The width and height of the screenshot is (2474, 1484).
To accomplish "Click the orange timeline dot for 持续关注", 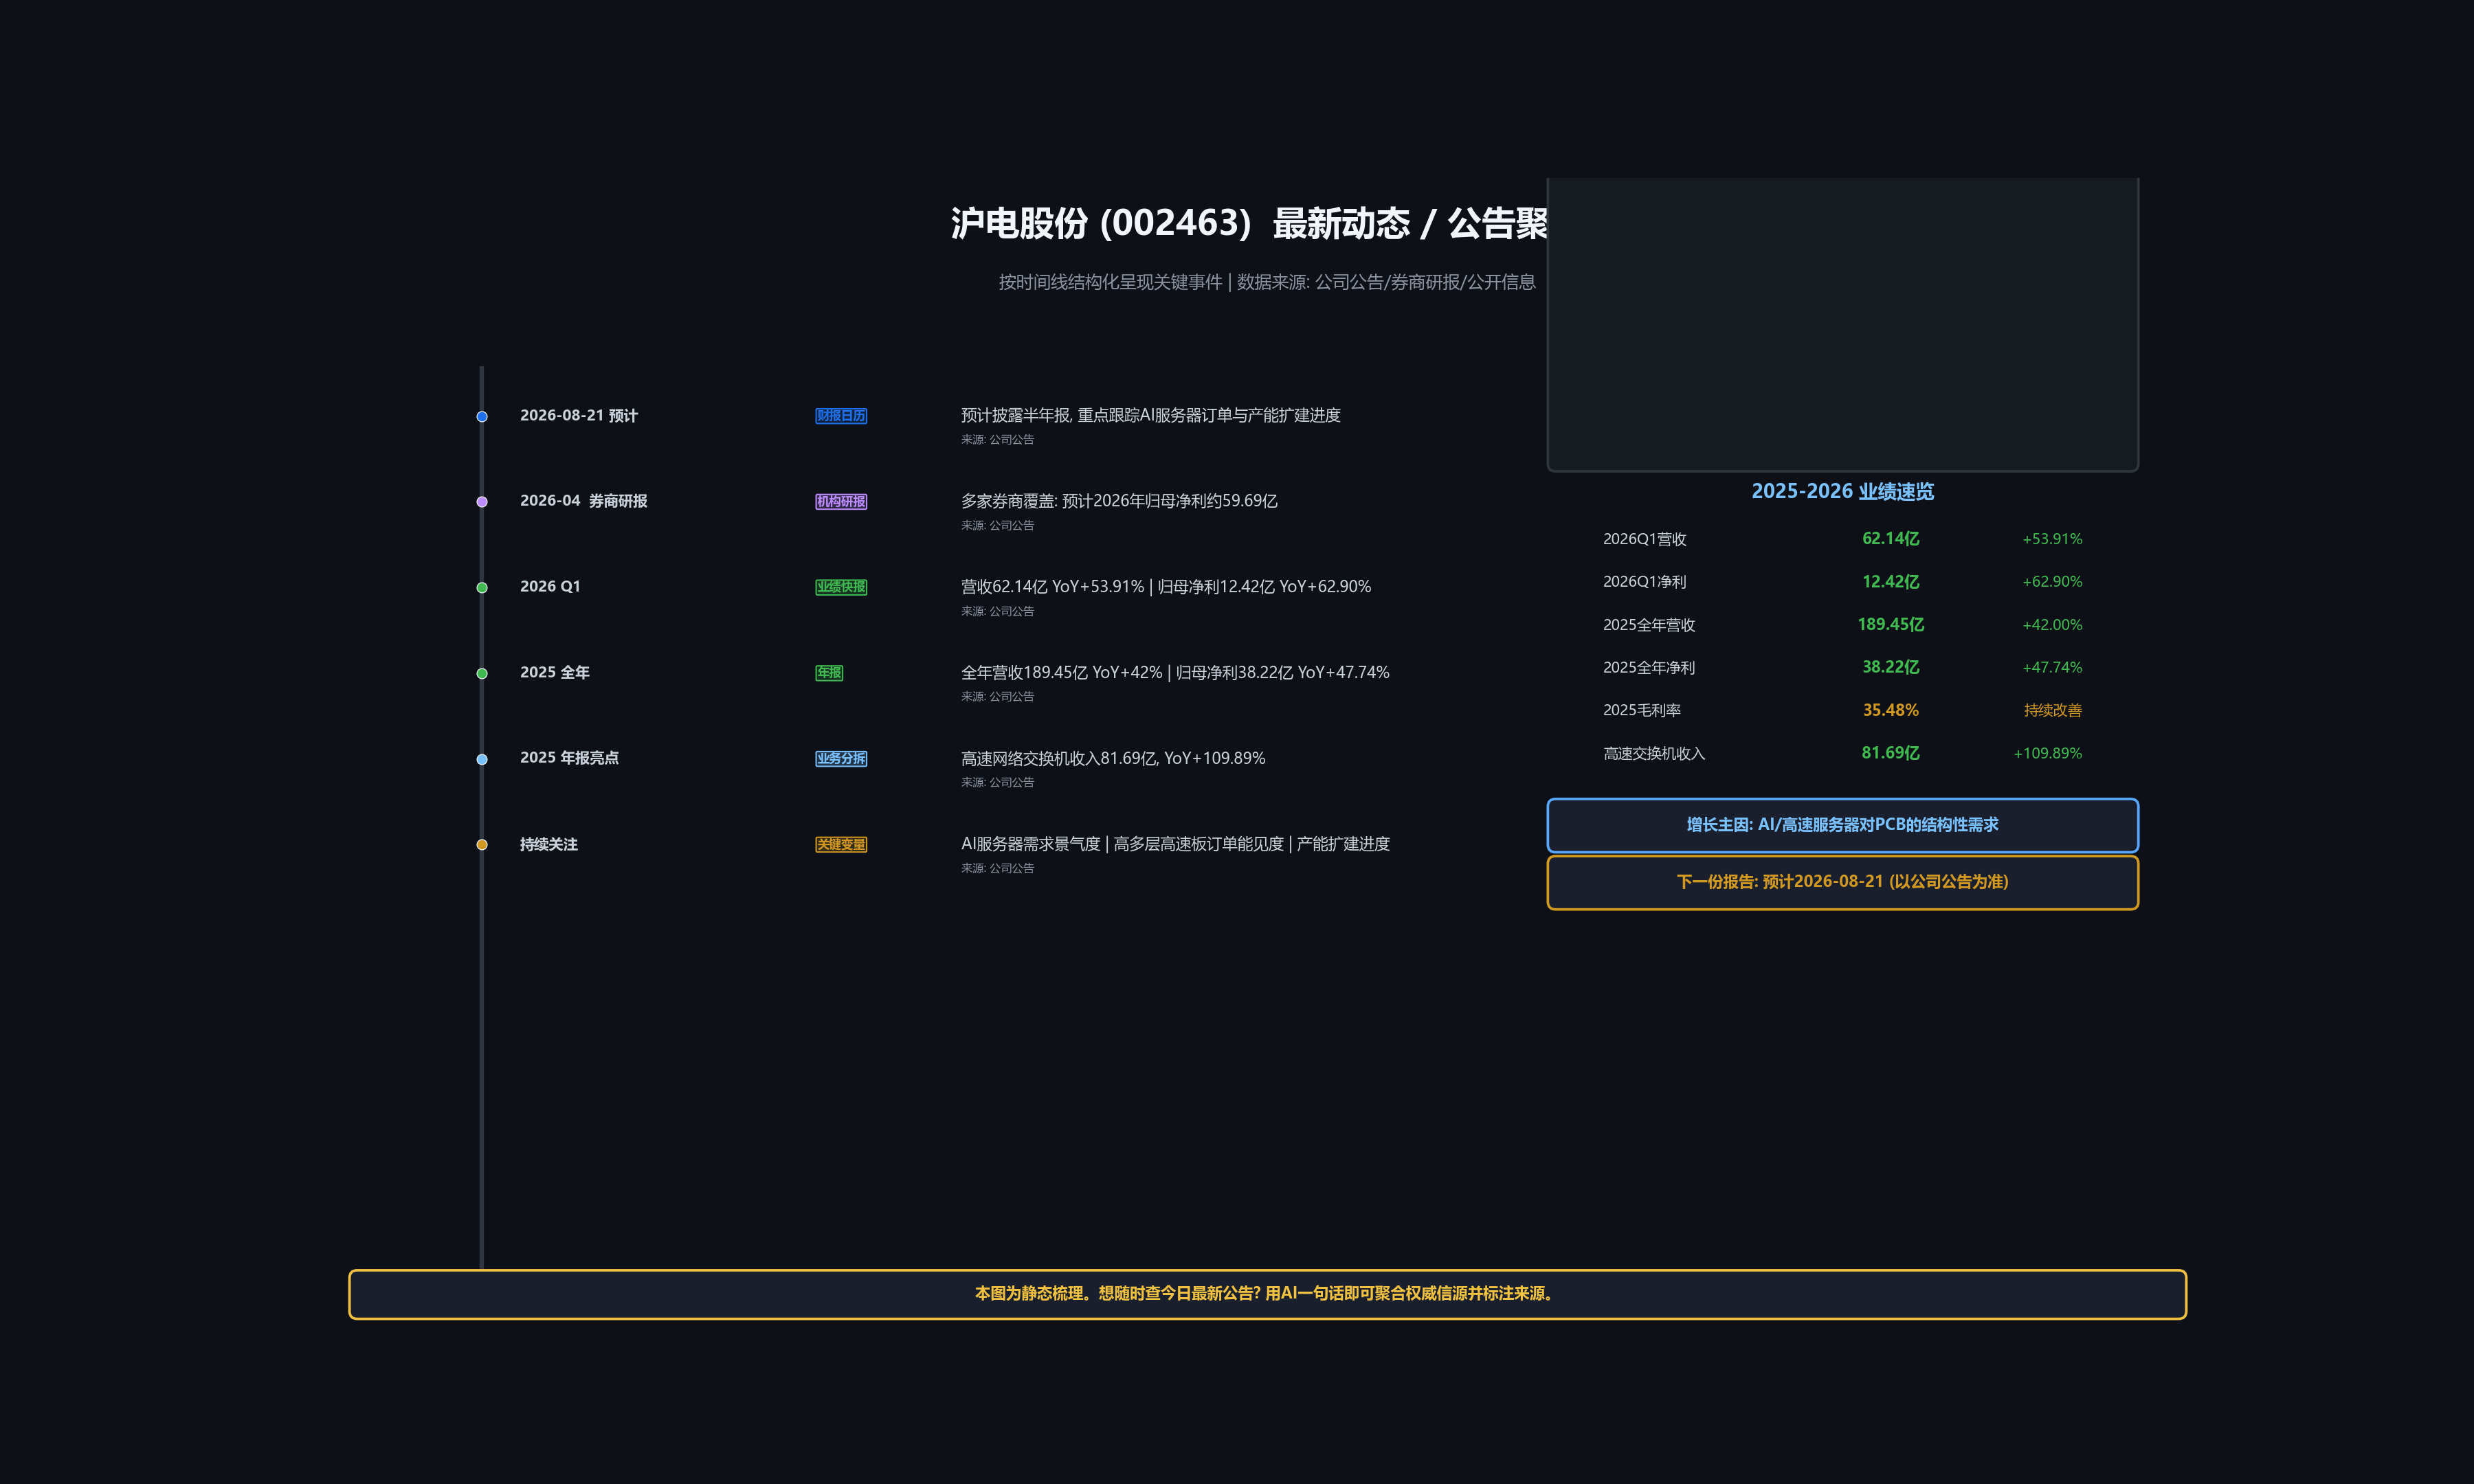I will [482, 844].
